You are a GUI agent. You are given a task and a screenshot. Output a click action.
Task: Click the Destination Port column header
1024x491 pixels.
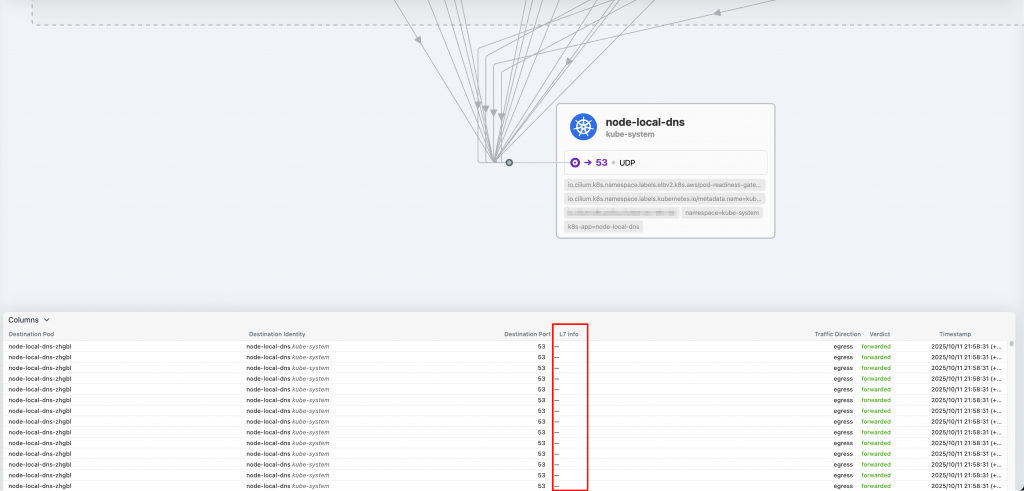coord(527,334)
